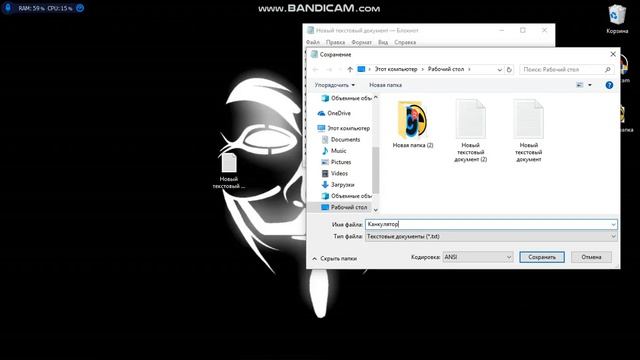Click the 'Сохранить' button
The height and width of the screenshot is (360, 640).
tap(542, 257)
